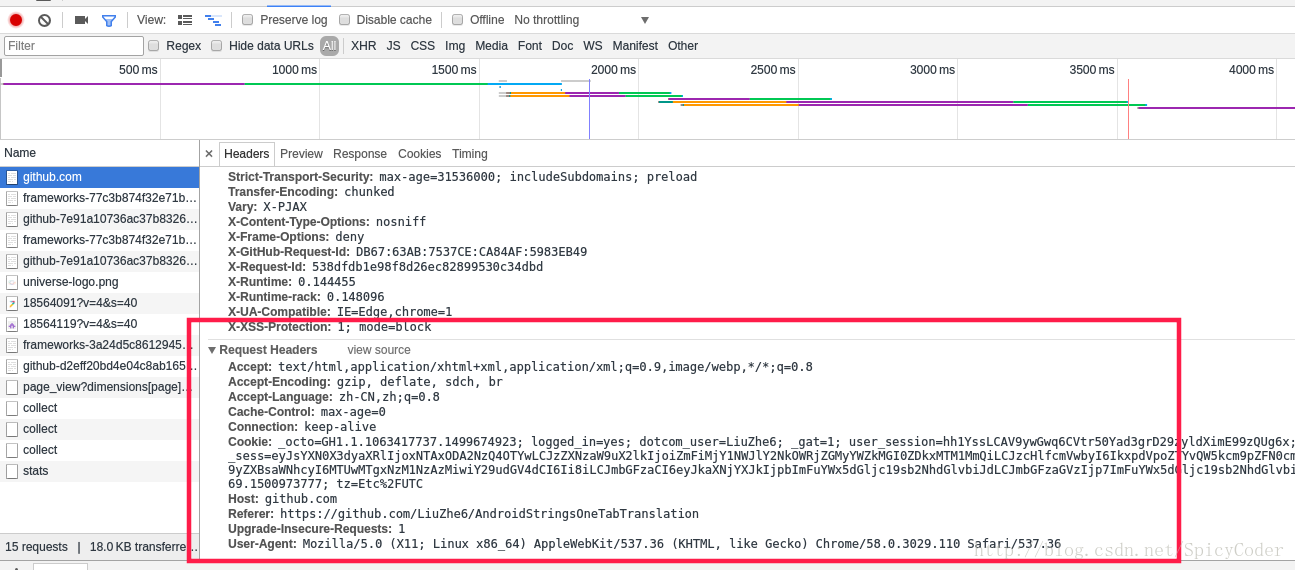Image resolution: width=1295 pixels, height=570 pixels.
Task: Enable Disable cache checkbox
Action: pyautogui.click(x=344, y=20)
